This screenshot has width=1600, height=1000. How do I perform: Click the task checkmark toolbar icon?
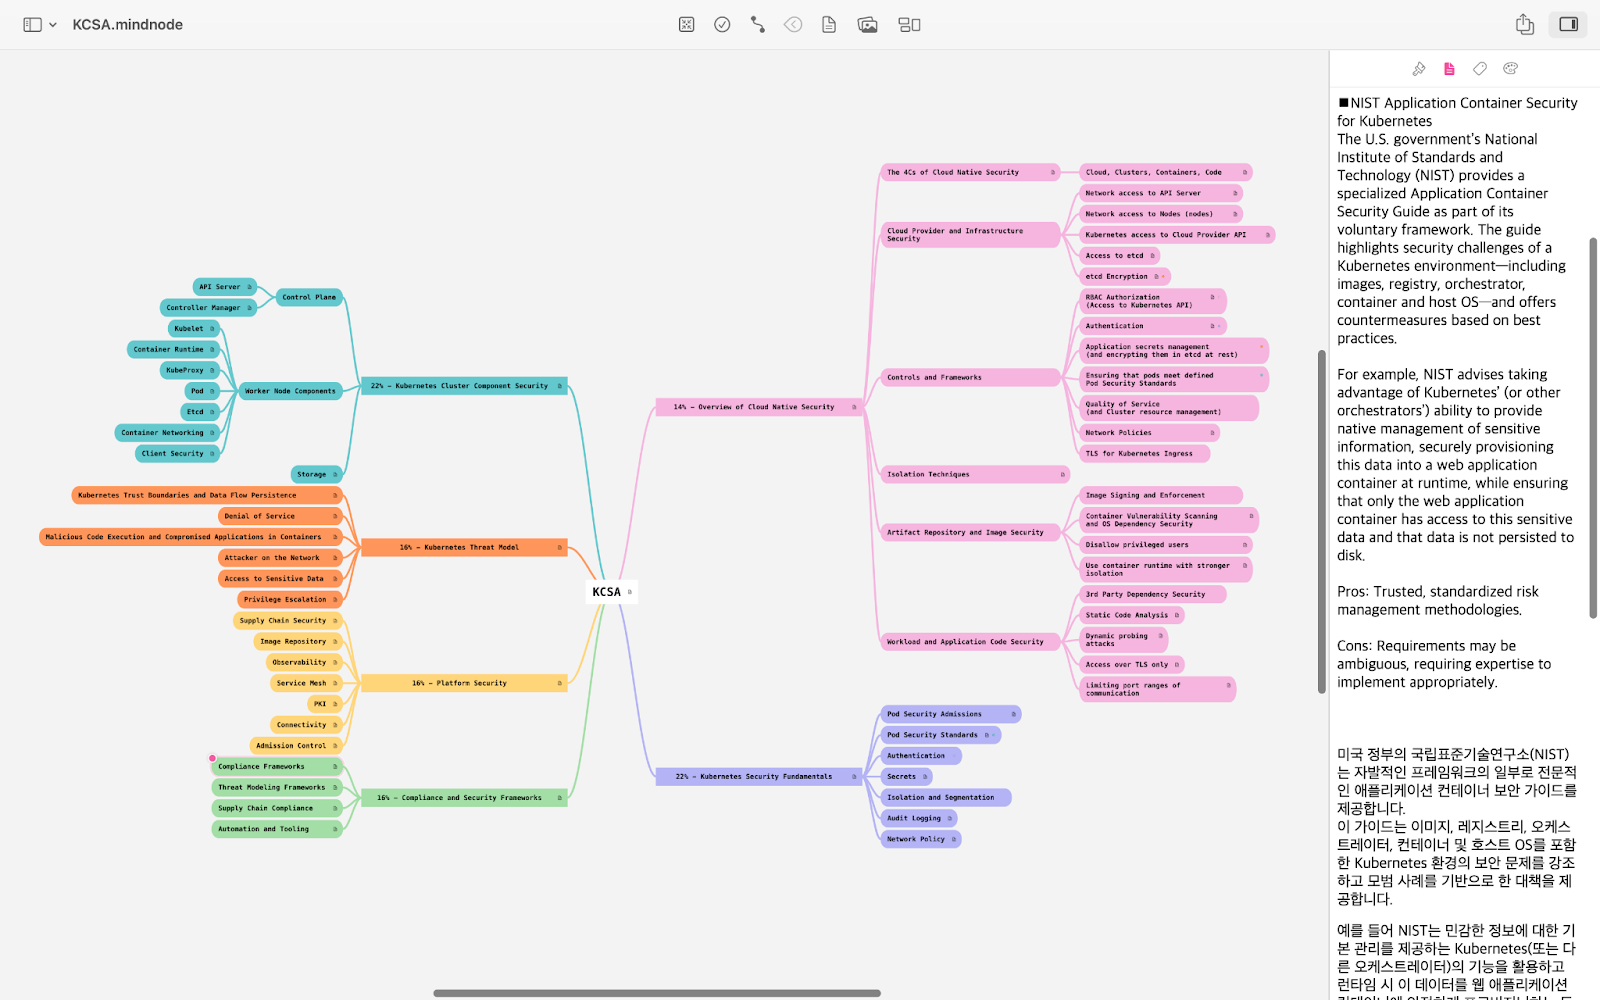(x=722, y=25)
